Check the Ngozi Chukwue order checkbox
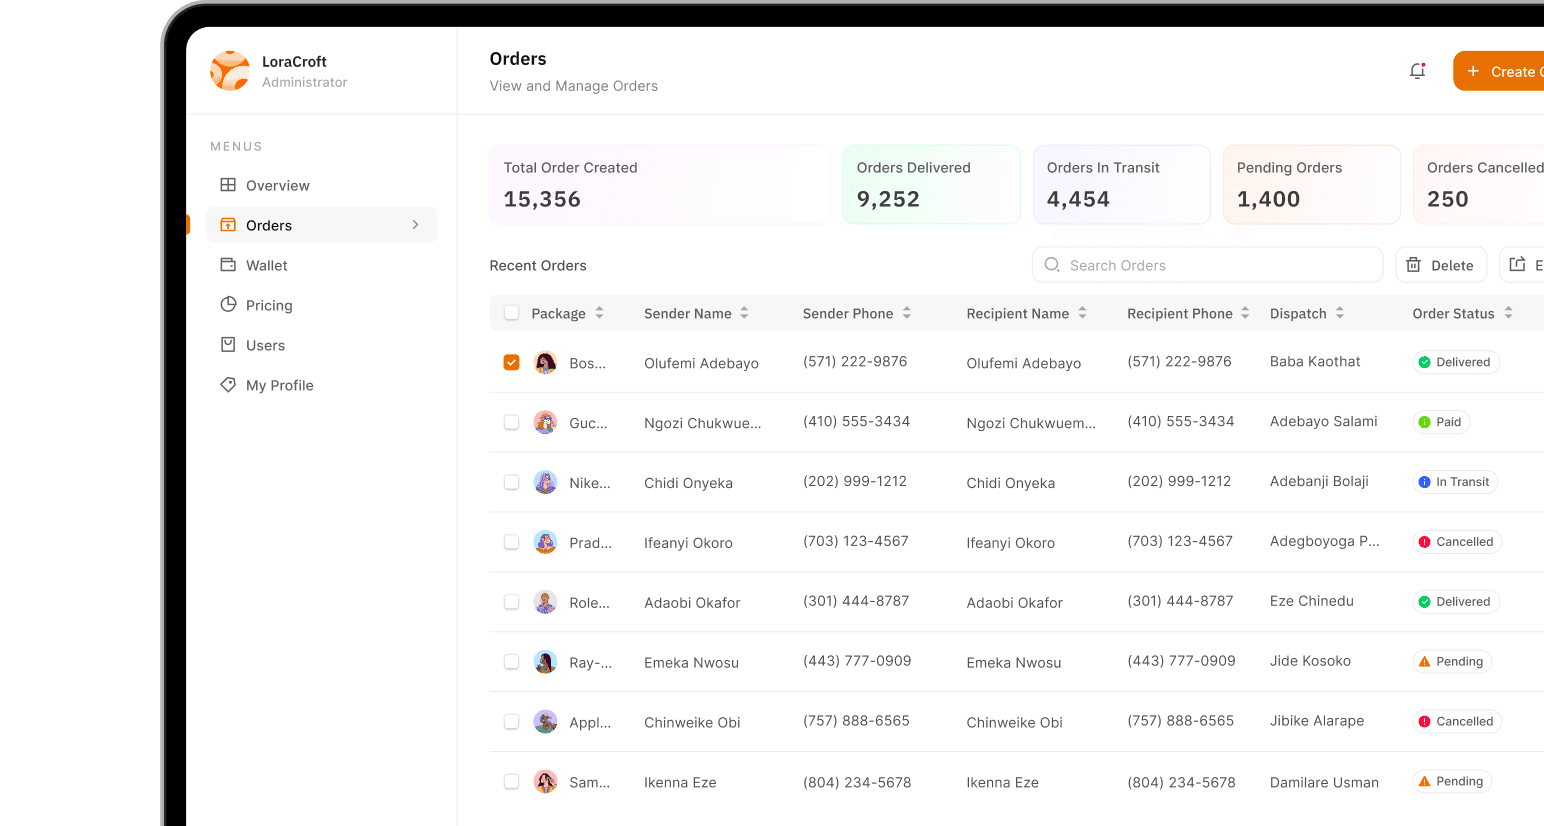The height and width of the screenshot is (826, 1544). click(511, 422)
